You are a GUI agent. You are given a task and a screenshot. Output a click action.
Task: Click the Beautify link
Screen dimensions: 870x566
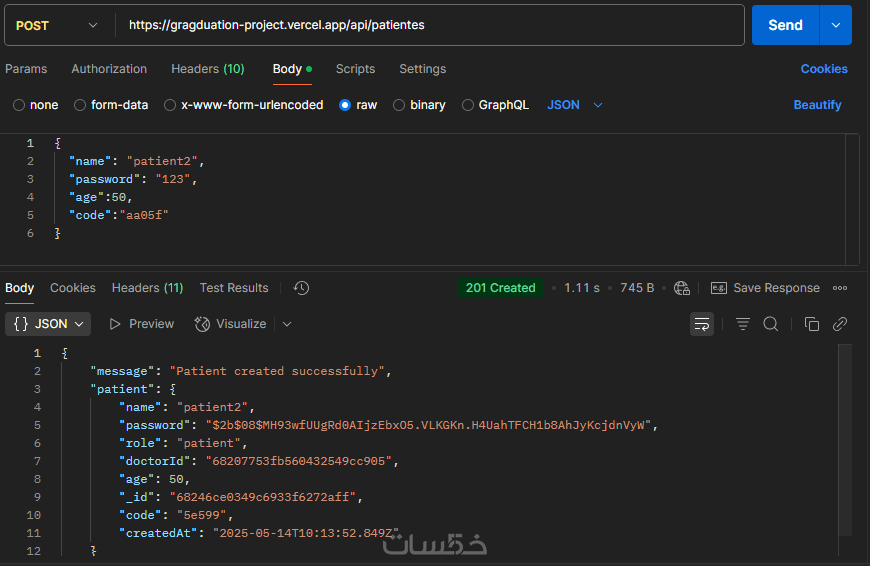[x=817, y=105]
